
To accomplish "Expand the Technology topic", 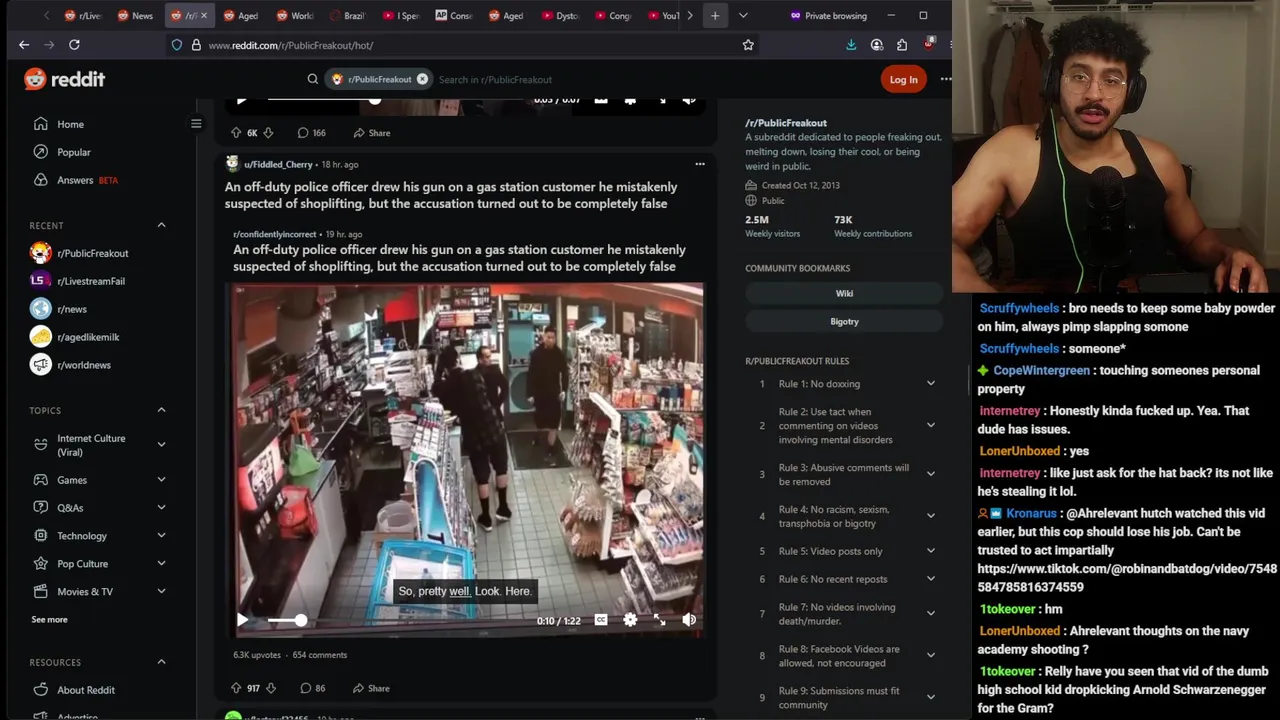I will pyautogui.click(x=161, y=536).
